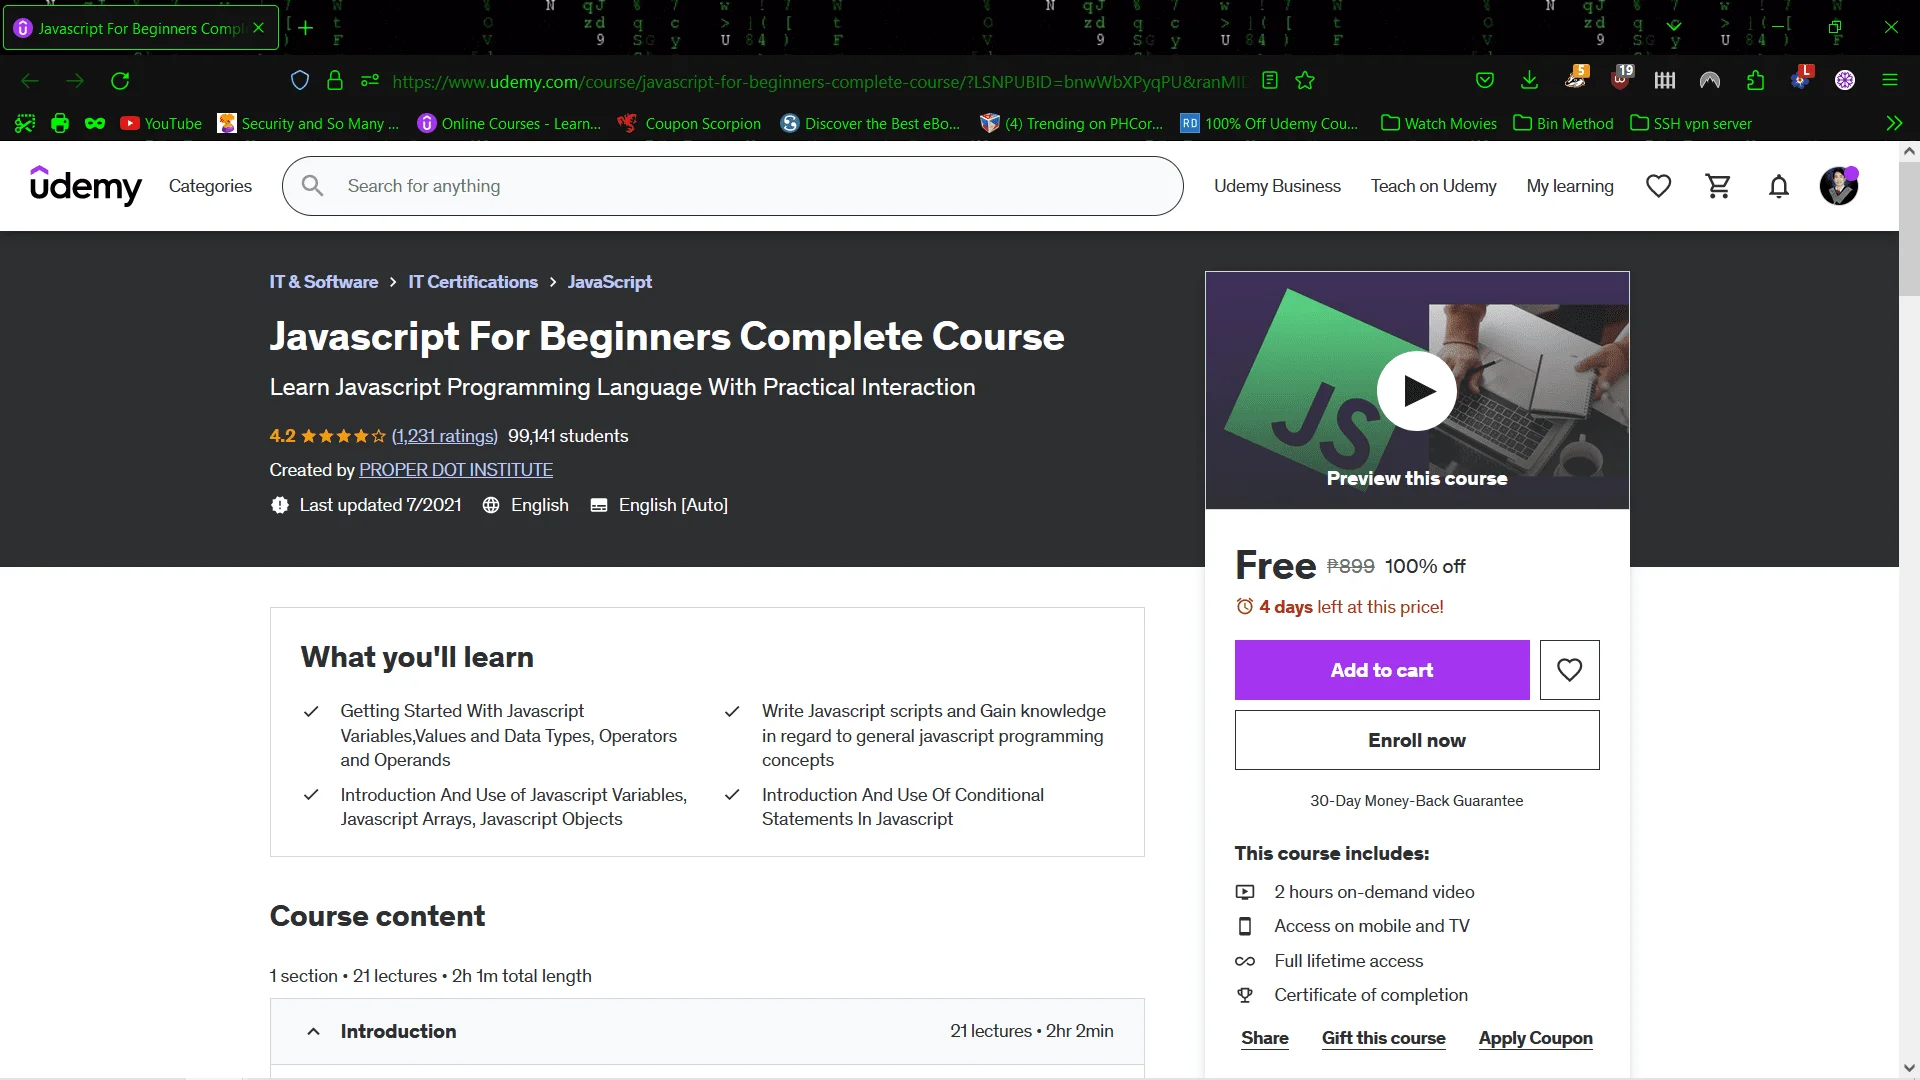This screenshot has width=1920, height=1080.
Task: Select the Javascript For Beginners browser tab
Action: coord(139,28)
